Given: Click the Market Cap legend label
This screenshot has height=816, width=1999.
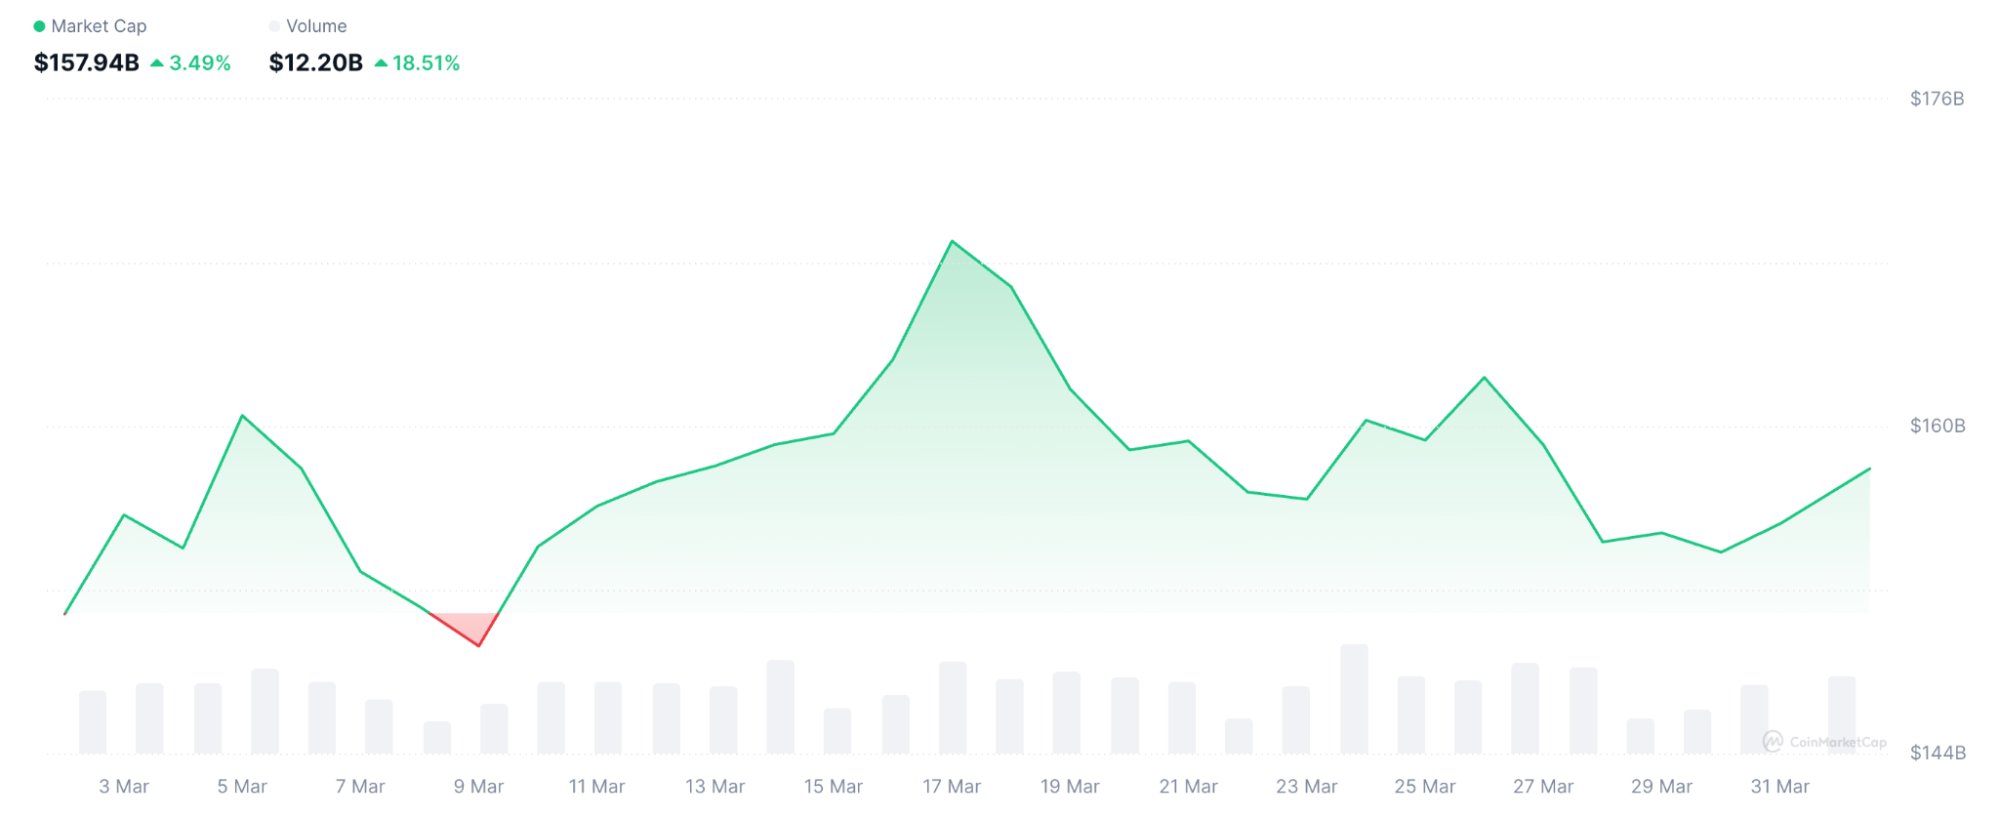Looking at the screenshot, I should (x=99, y=26).
